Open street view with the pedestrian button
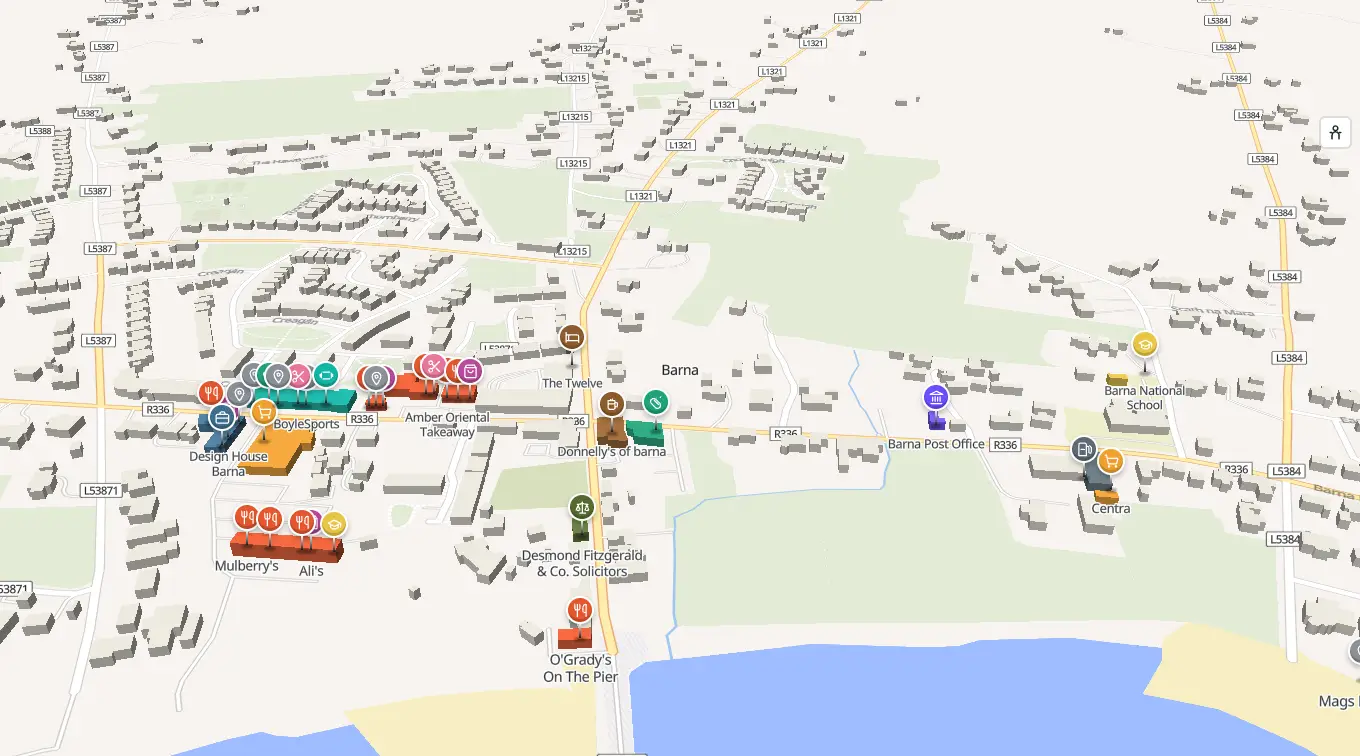Image resolution: width=1360 pixels, height=756 pixels. coord(1335,132)
